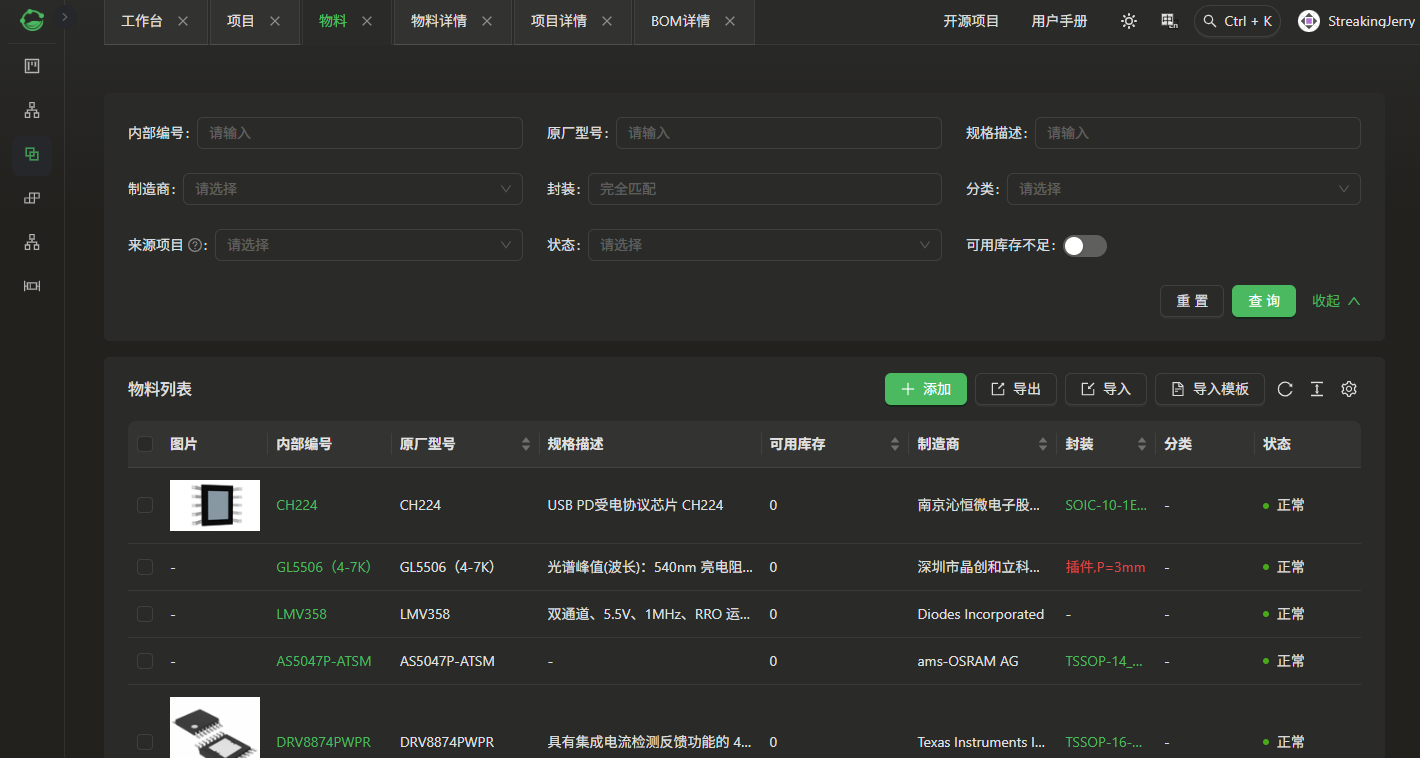
Task: Select the checkbox for the CH224 row
Action: click(x=145, y=505)
